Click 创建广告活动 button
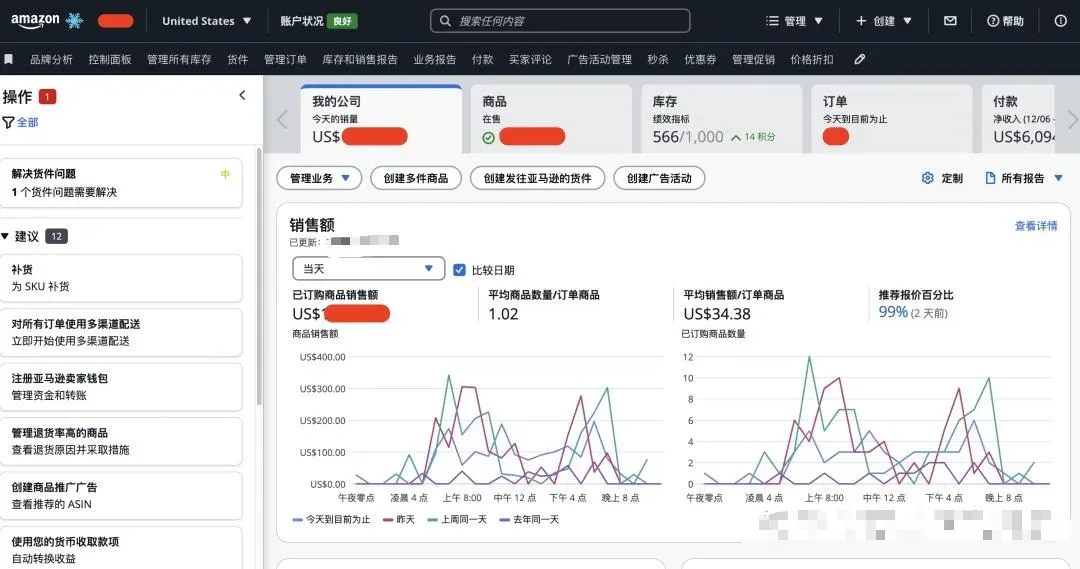 click(659, 178)
